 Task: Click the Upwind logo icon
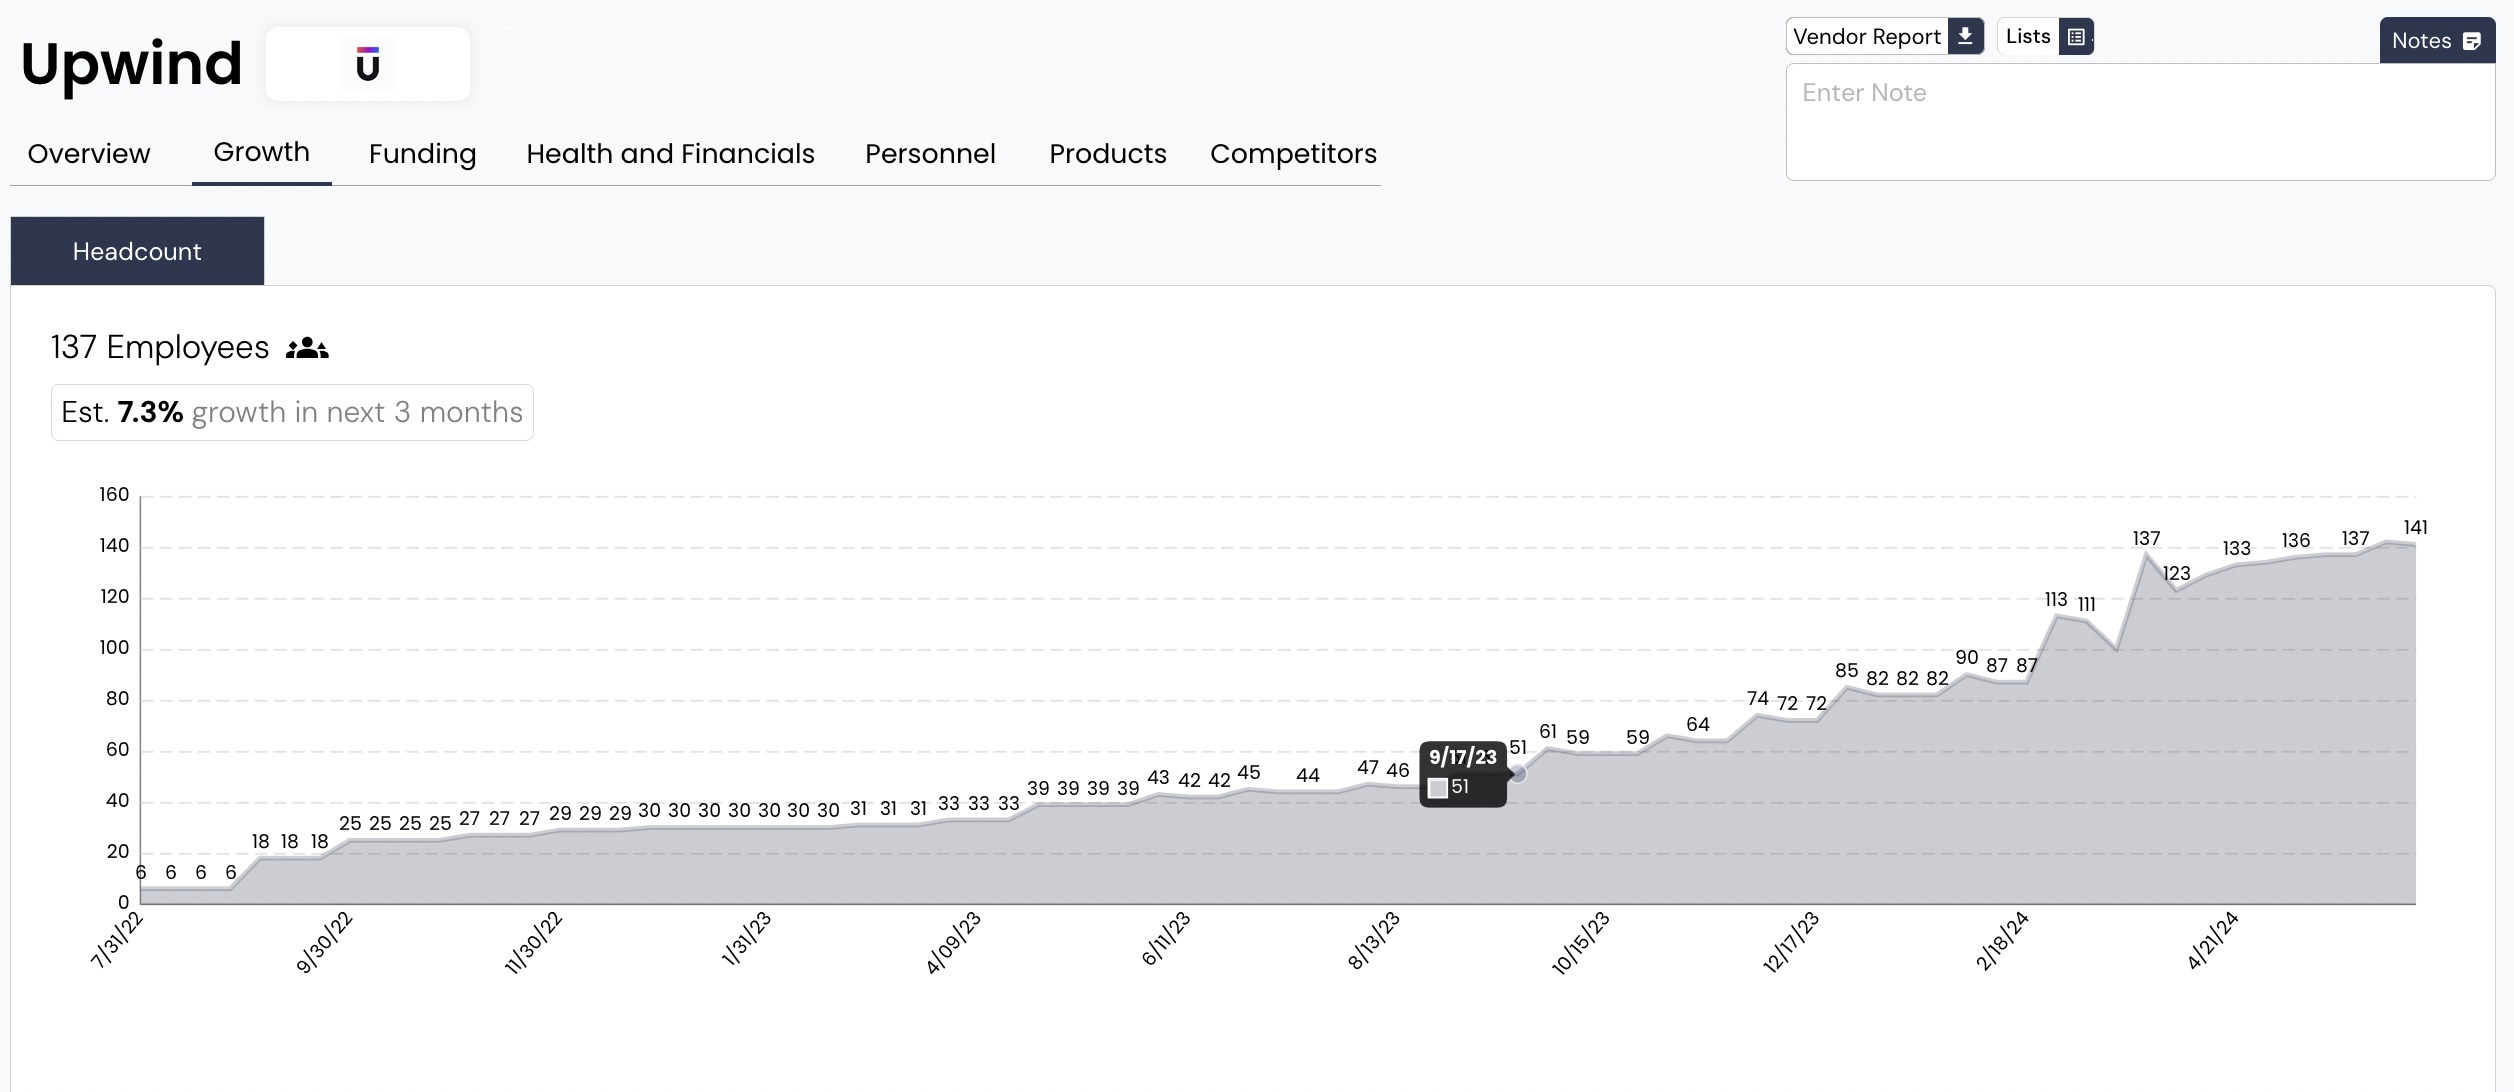368,65
